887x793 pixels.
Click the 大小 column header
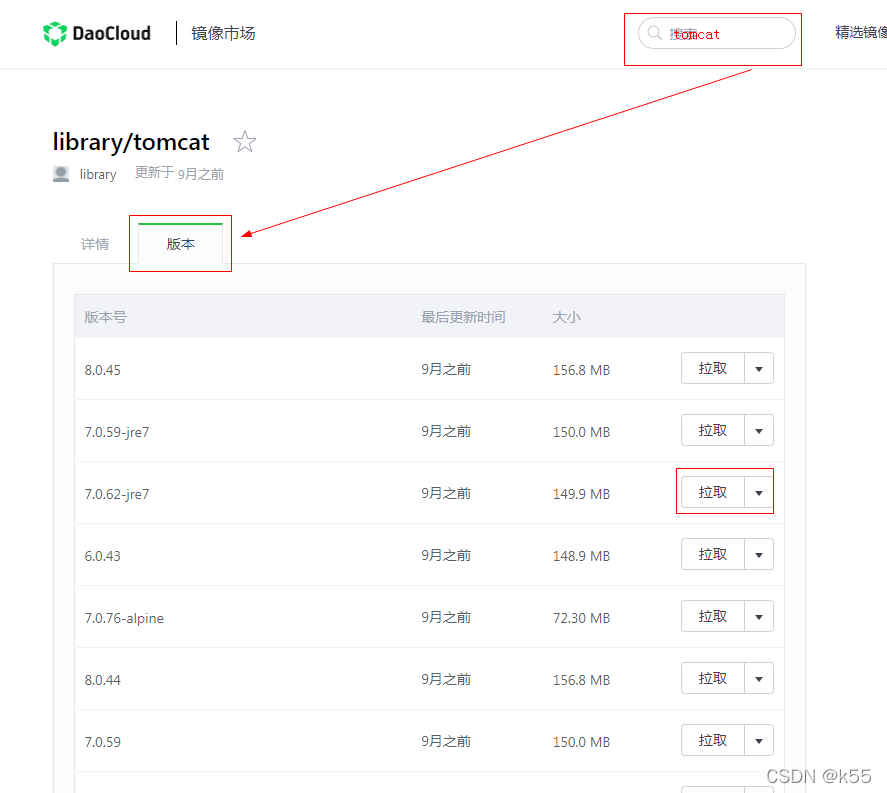pos(566,317)
